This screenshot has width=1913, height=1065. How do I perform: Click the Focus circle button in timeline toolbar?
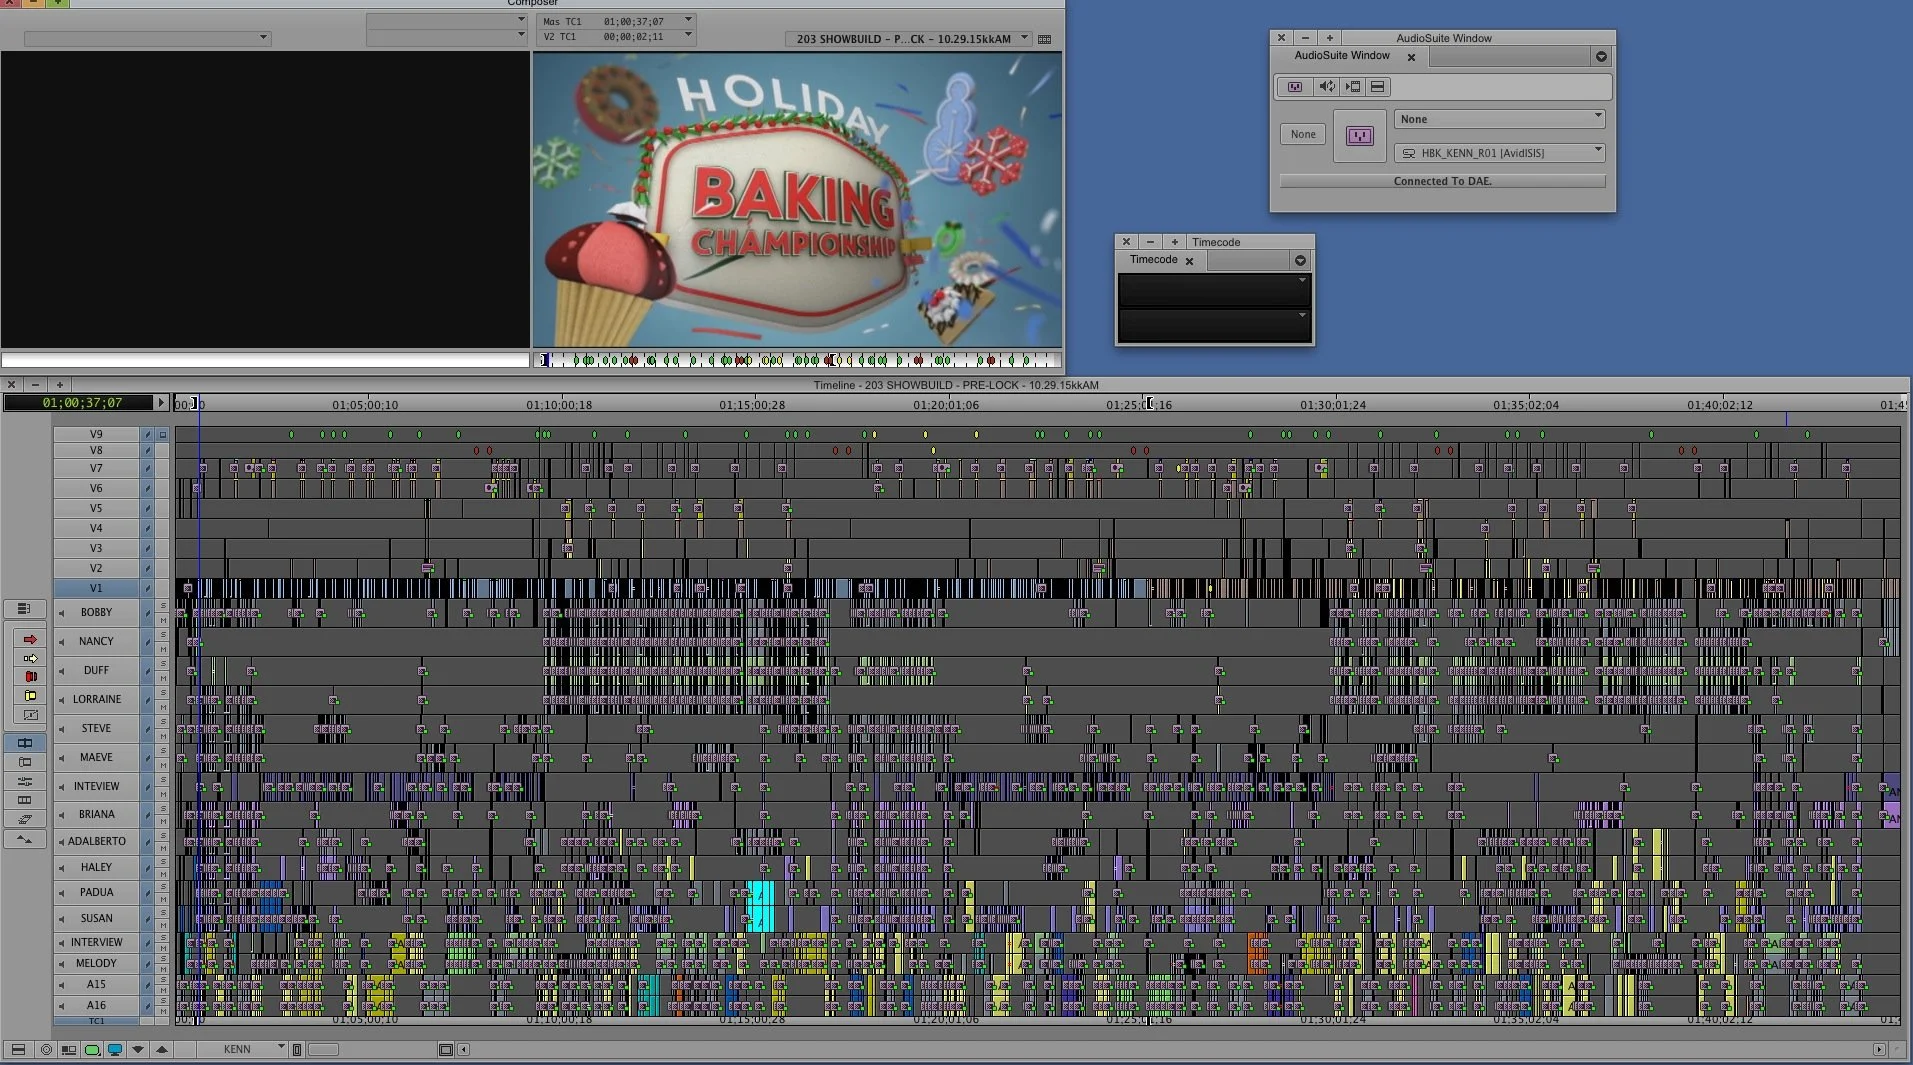point(46,1049)
